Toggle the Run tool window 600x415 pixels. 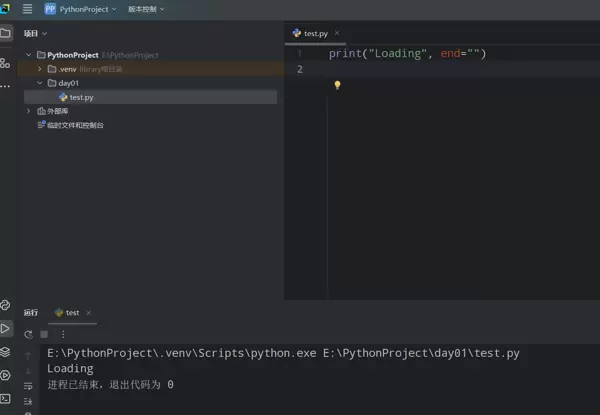6,328
